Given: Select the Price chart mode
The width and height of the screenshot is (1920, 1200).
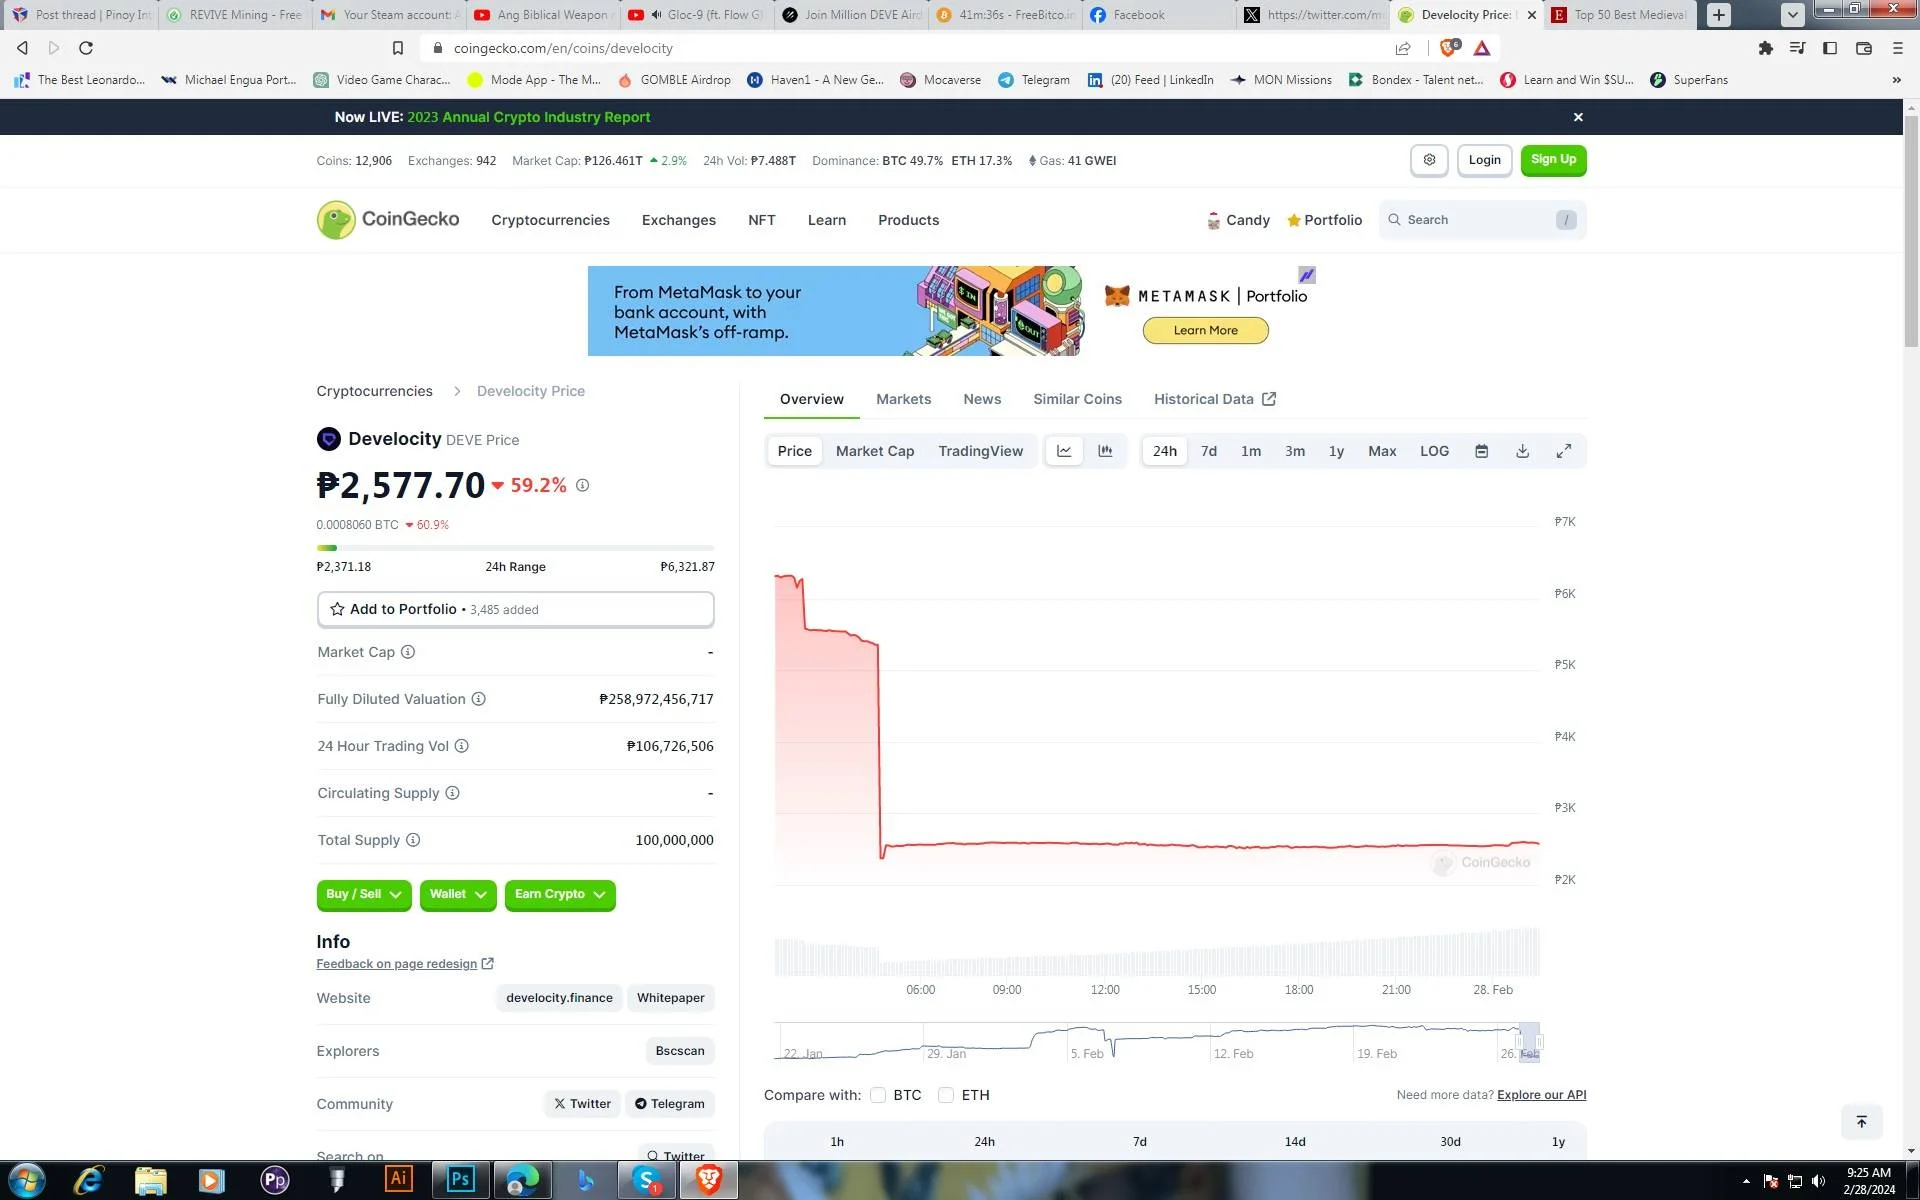Looking at the screenshot, I should pos(794,451).
